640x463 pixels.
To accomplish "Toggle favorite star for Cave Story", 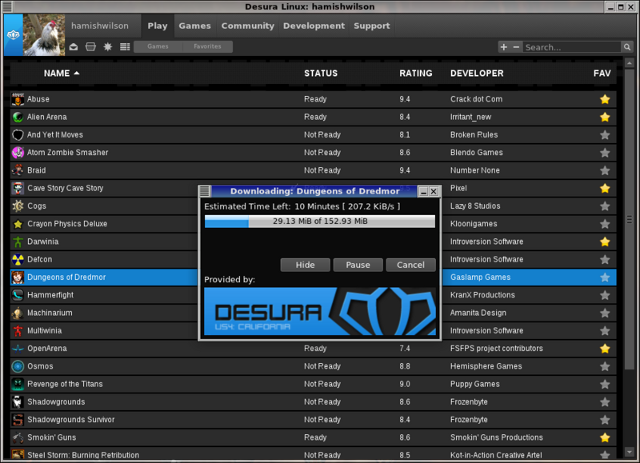I will (x=605, y=188).
